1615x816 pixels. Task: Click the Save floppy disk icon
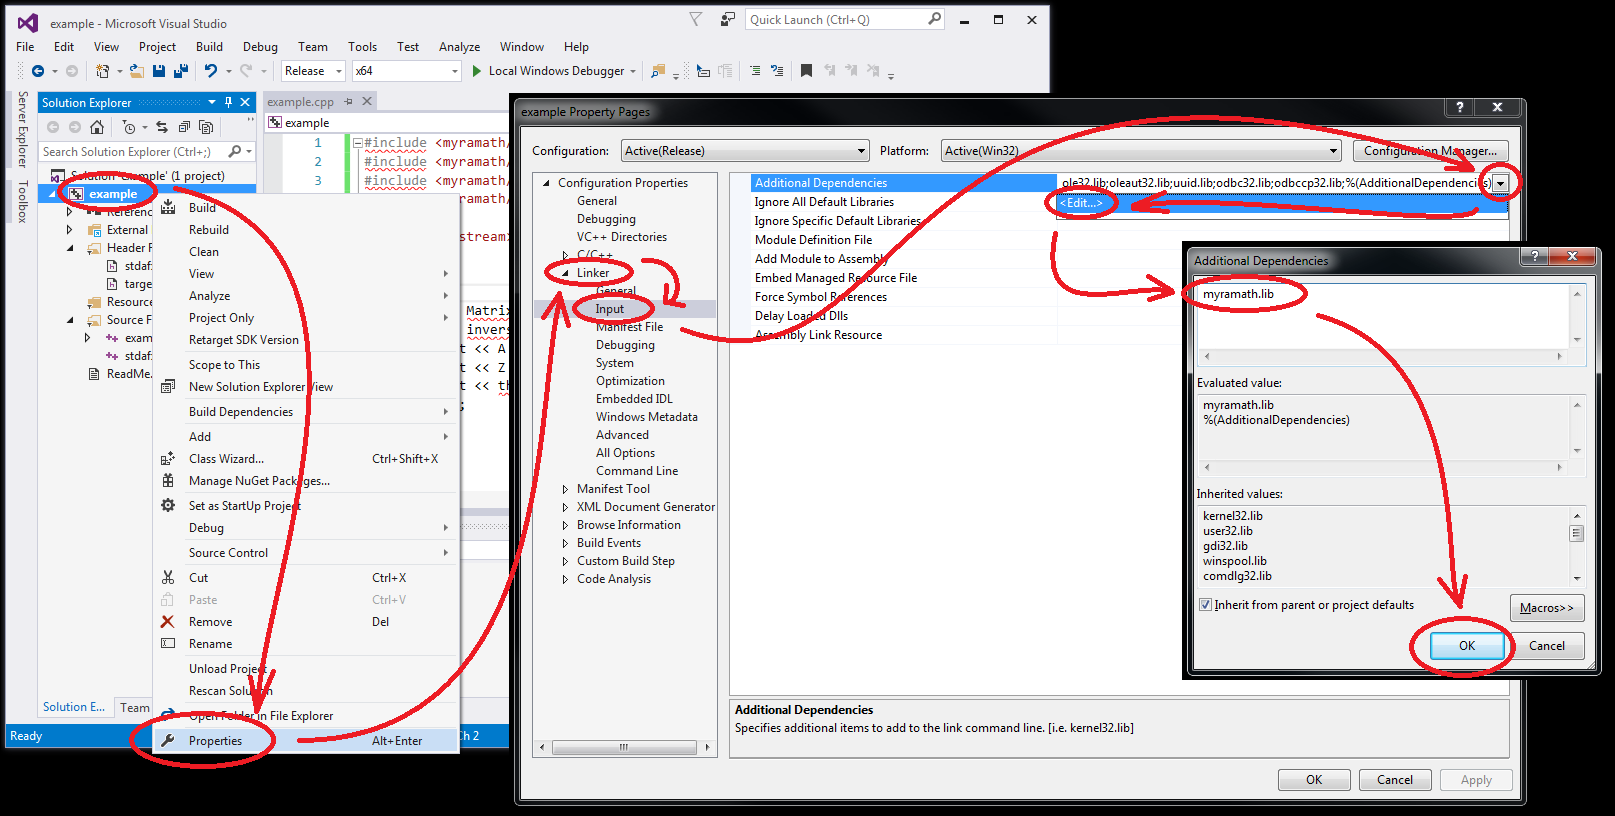pyautogui.click(x=159, y=71)
